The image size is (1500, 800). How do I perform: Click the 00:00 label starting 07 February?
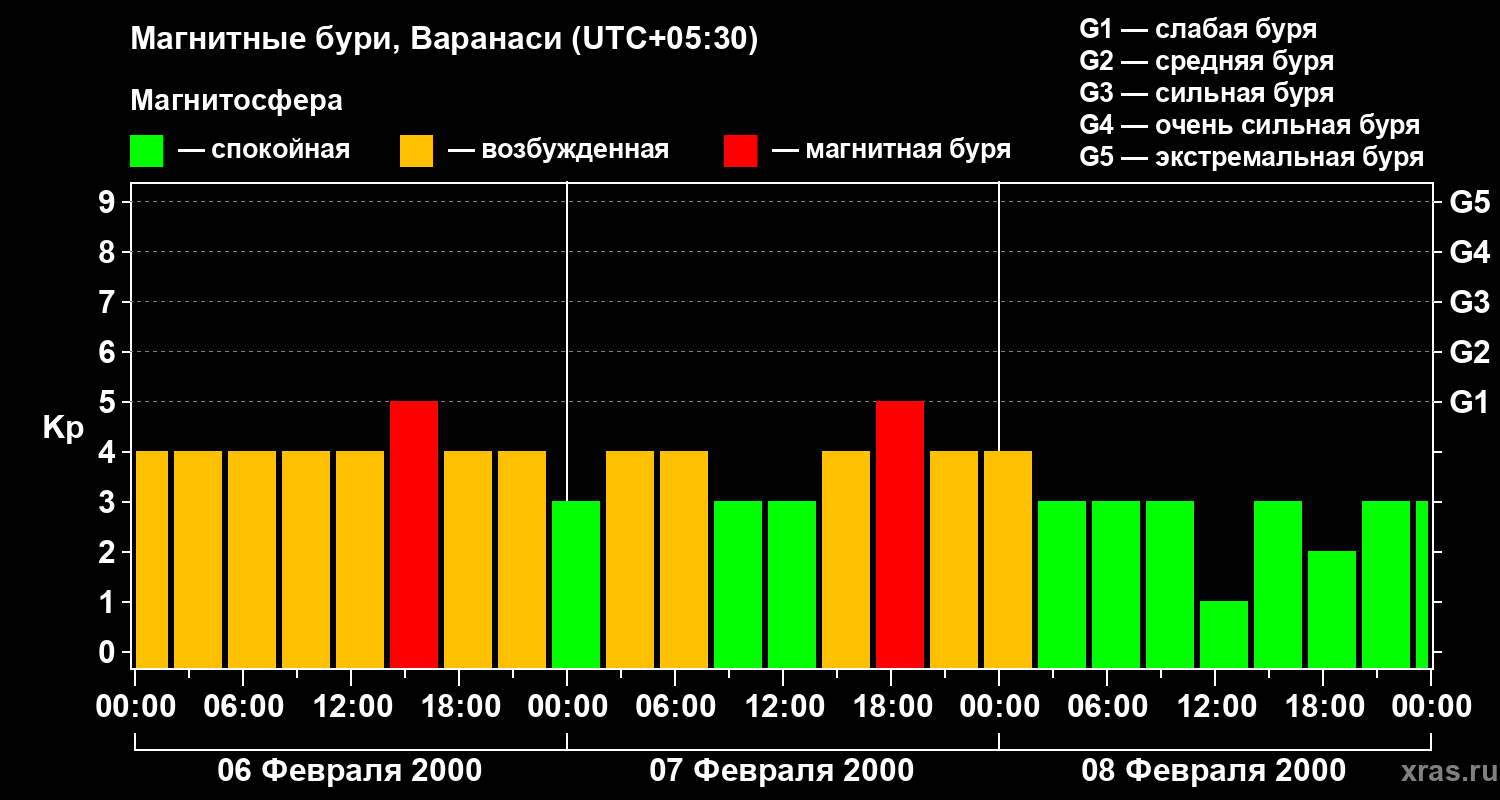567,707
